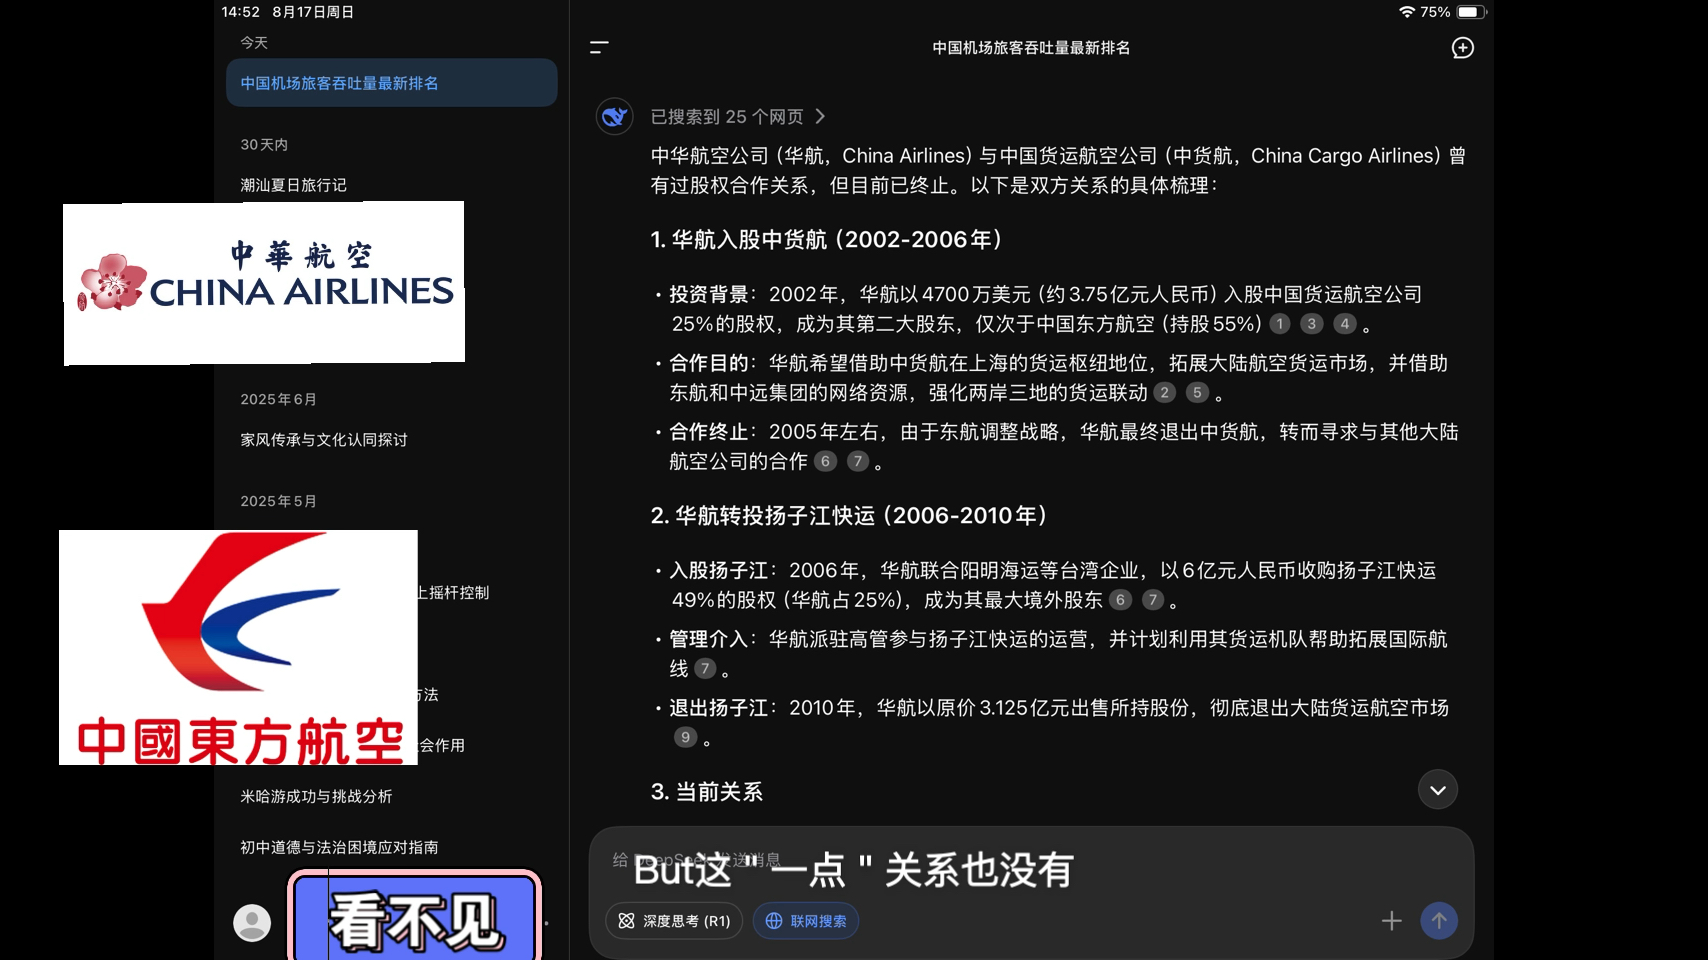This screenshot has width=1708, height=960.
Task: Tap the China Eastern Airlines logo image
Action: [x=238, y=648]
